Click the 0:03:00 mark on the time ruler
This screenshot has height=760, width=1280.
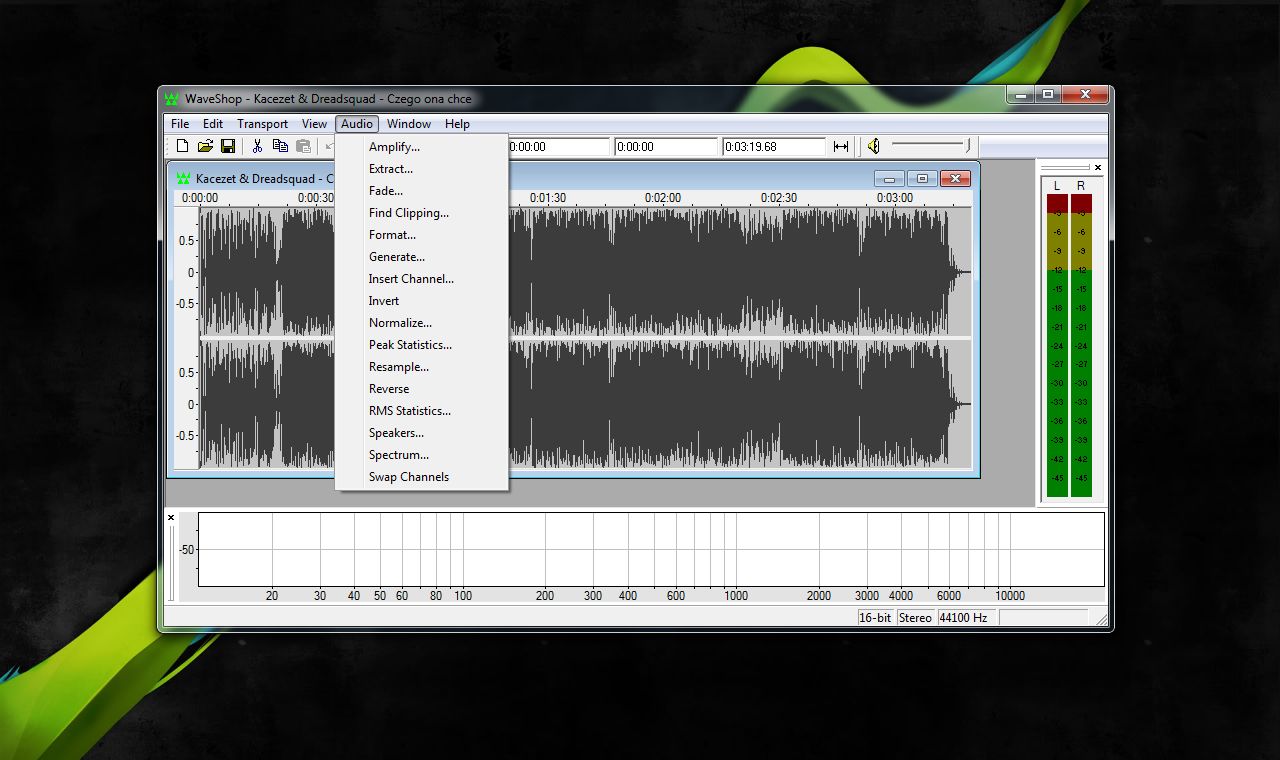click(895, 198)
